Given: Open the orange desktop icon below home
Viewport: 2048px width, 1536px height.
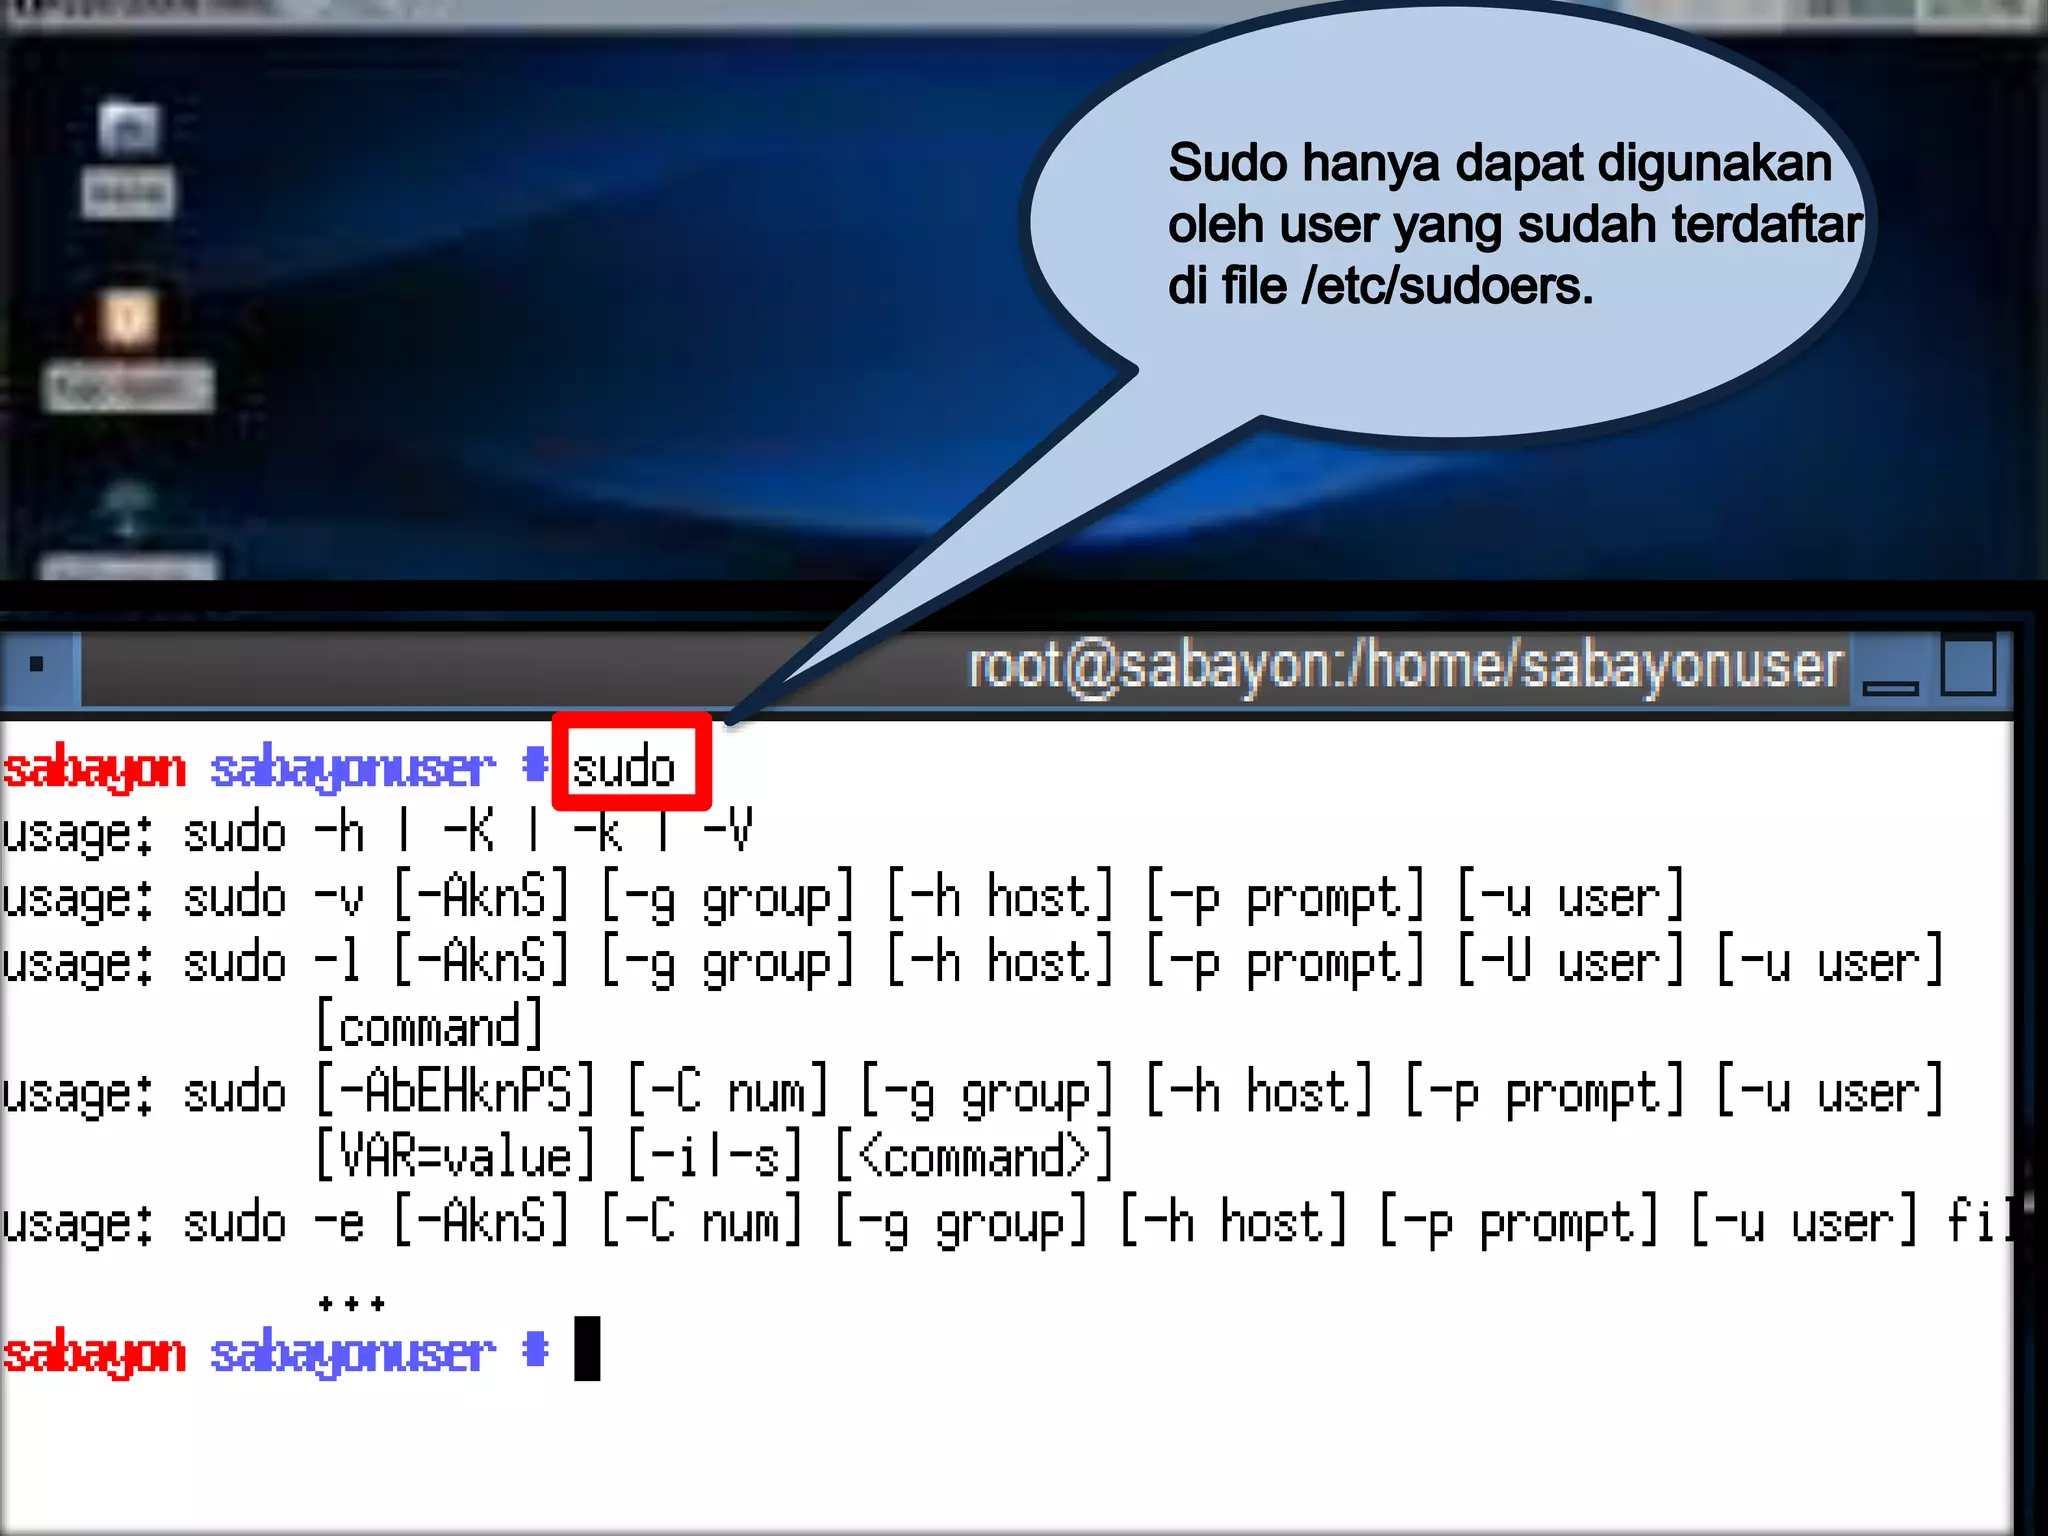Looking at the screenshot, I should pyautogui.click(x=129, y=320).
